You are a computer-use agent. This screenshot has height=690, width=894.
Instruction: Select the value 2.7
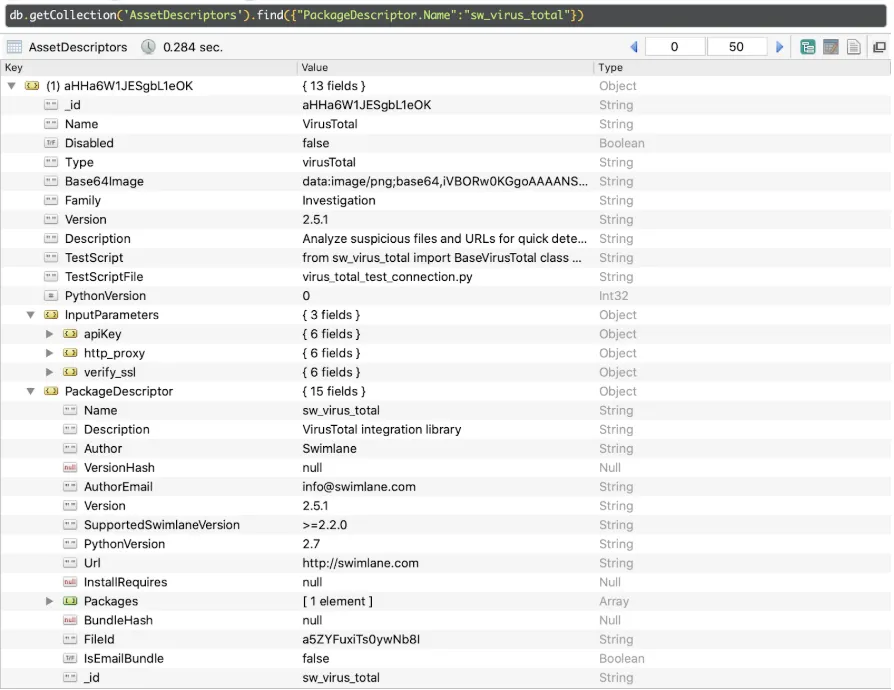click(x=311, y=544)
